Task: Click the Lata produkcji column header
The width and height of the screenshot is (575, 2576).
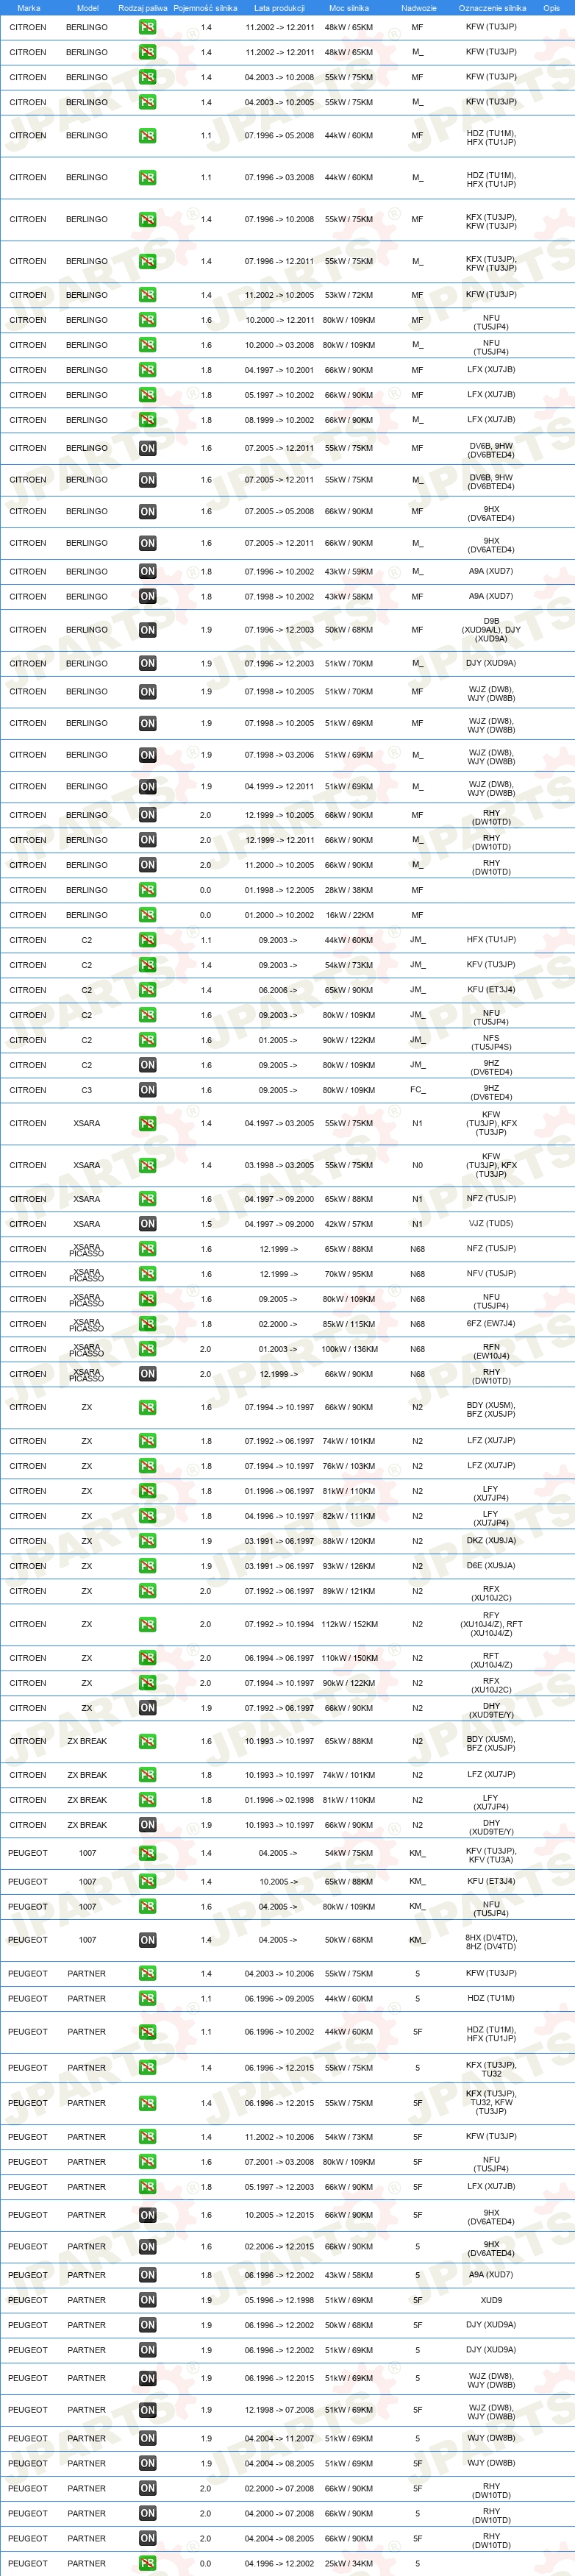Action: [279, 8]
